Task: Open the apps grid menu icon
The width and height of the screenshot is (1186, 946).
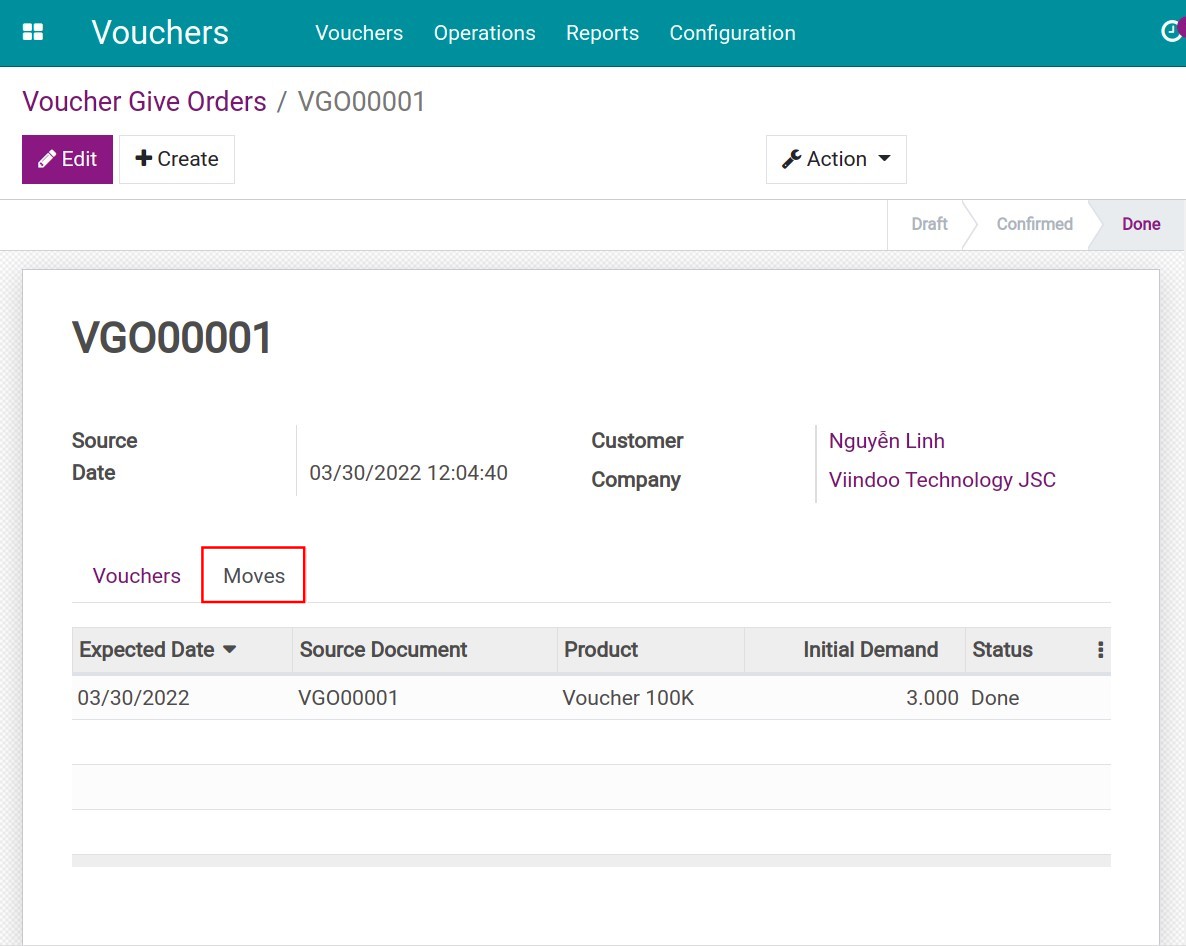Action: point(33,33)
